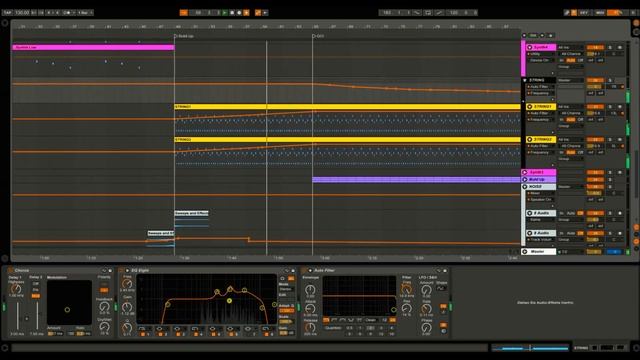
Task: Open NOISE track Mixer chooser
Action: pos(541,193)
